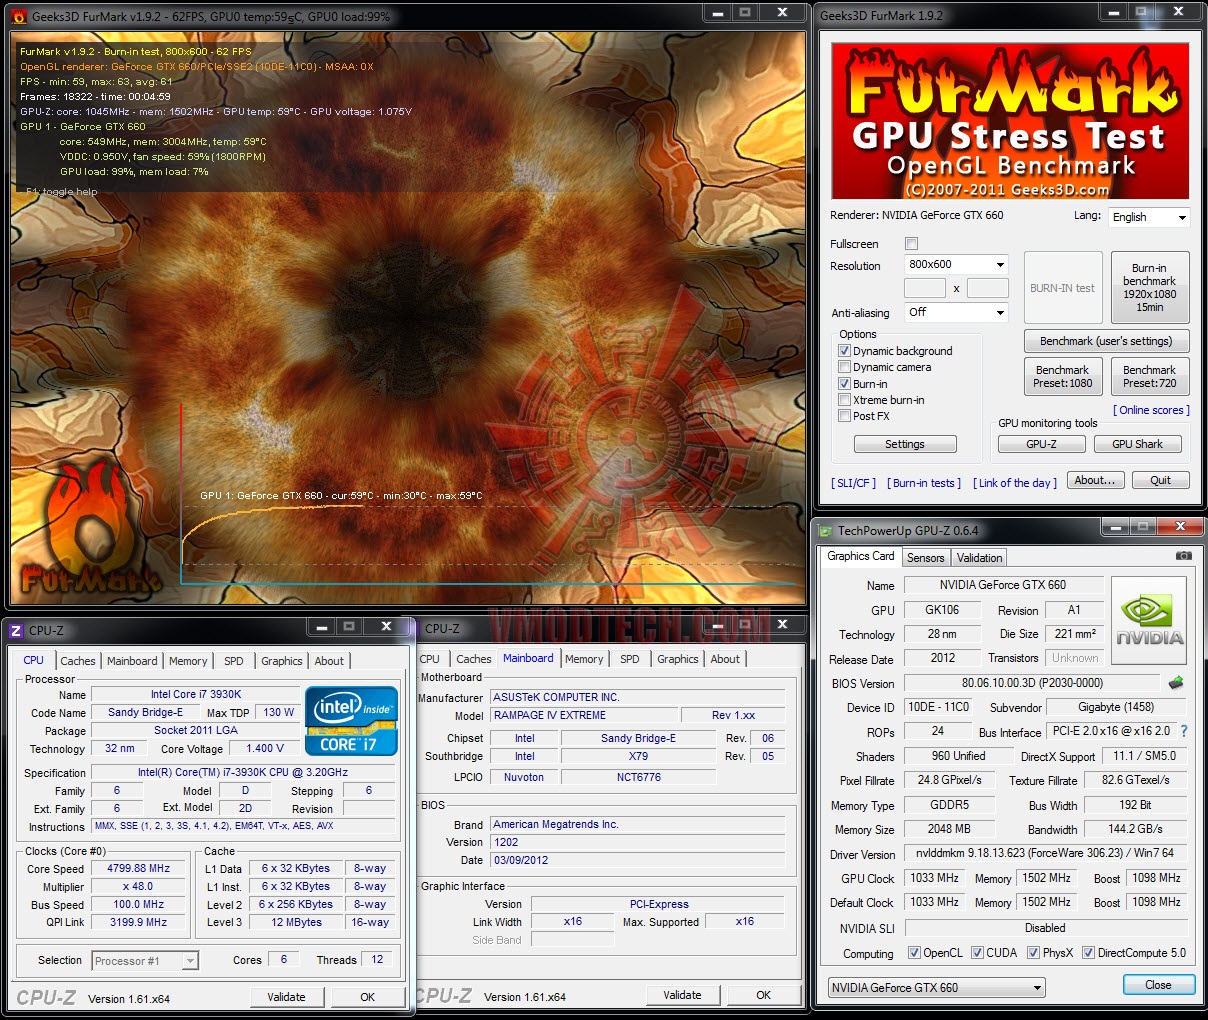Toggle the Dynamic background option
Viewport: 1208px width, 1020px height.
point(844,351)
